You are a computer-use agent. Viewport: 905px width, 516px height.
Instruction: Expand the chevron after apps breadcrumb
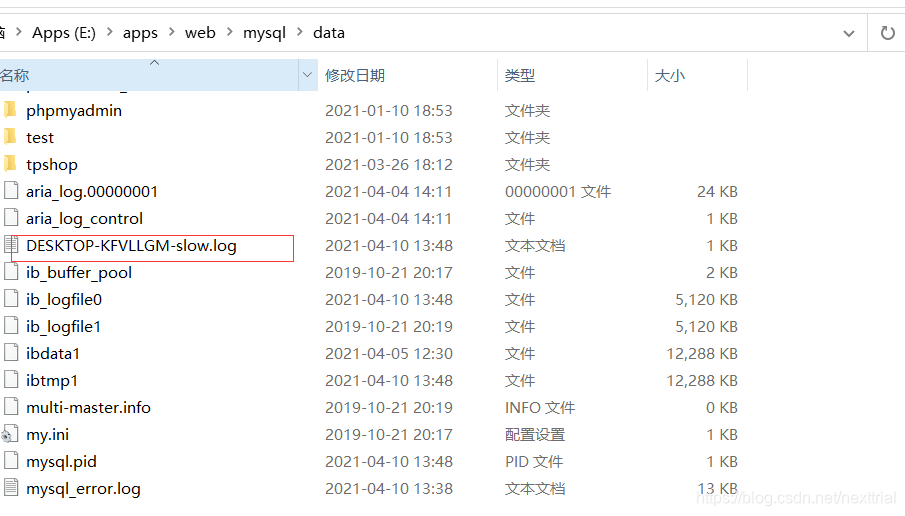coord(171,32)
